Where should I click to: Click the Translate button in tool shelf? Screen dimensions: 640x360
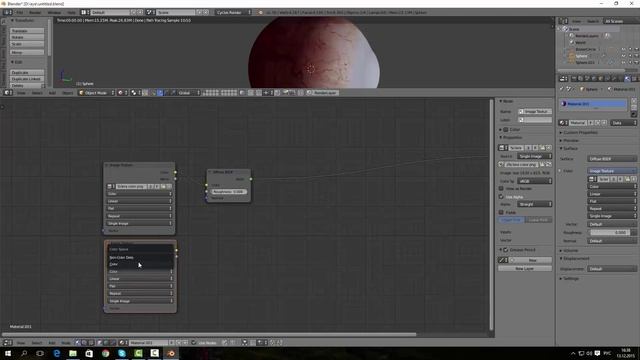coord(27,31)
